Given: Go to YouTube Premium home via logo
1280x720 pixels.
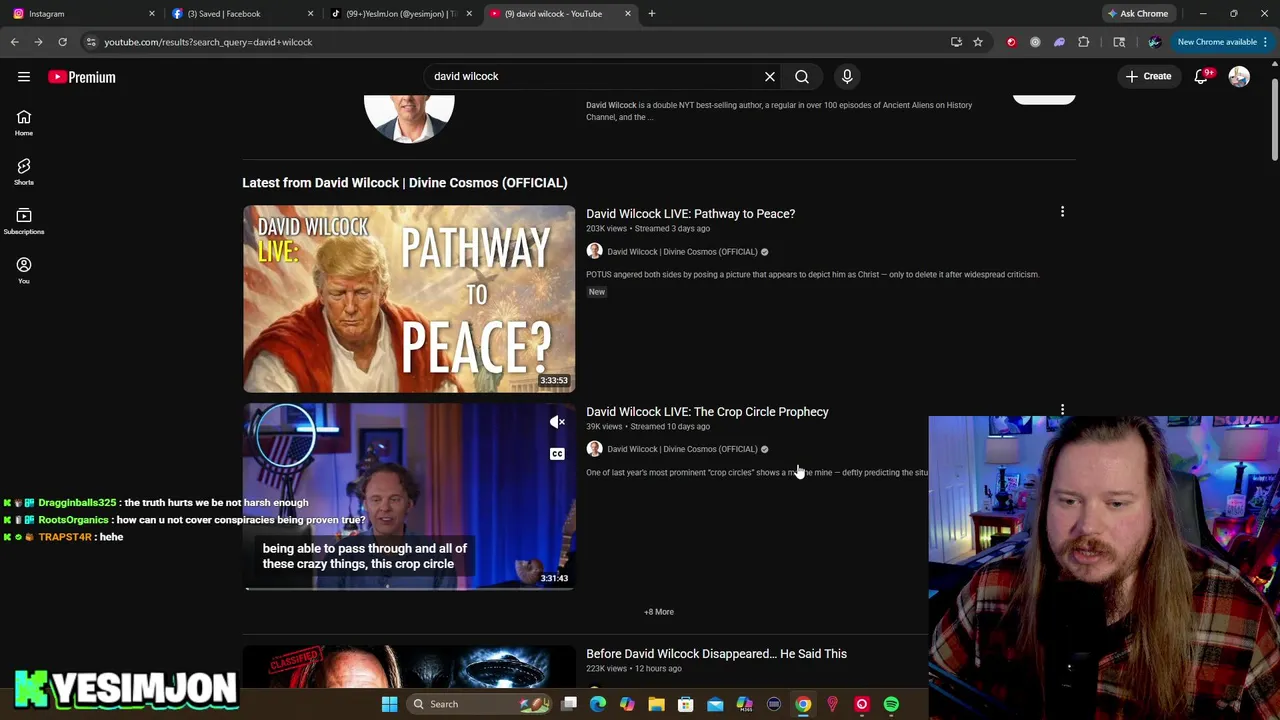Looking at the screenshot, I should tap(82, 77).
